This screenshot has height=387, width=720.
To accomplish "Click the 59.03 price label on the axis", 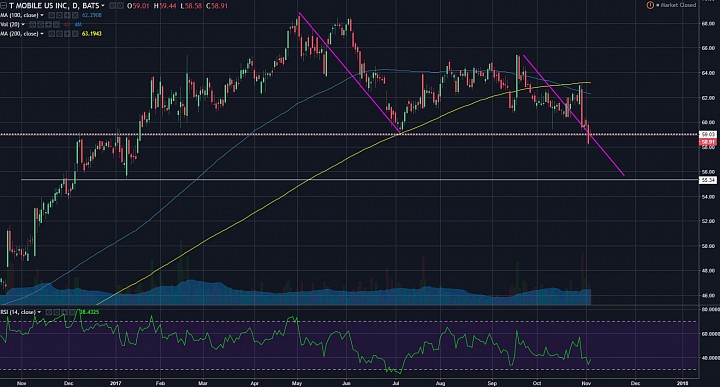I will coord(708,135).
